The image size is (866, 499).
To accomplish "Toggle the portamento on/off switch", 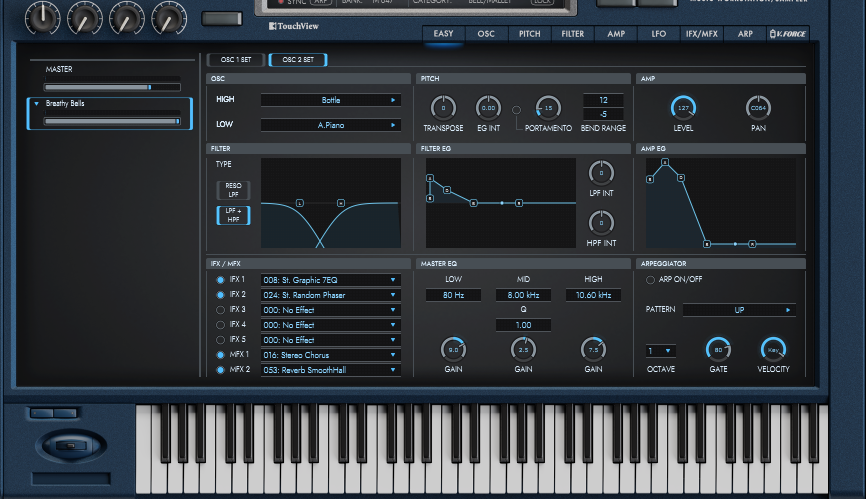I will [516, 110].
